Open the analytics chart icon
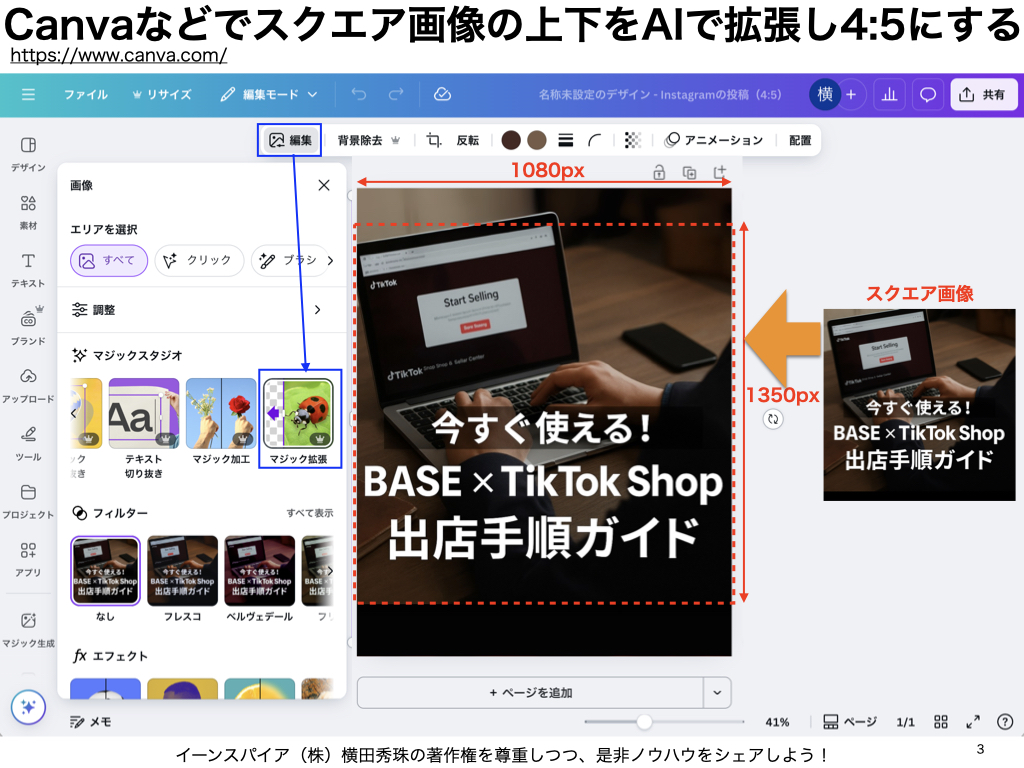Image resolution: width=1024 pixels, height=768 pixels. [889, 95]
